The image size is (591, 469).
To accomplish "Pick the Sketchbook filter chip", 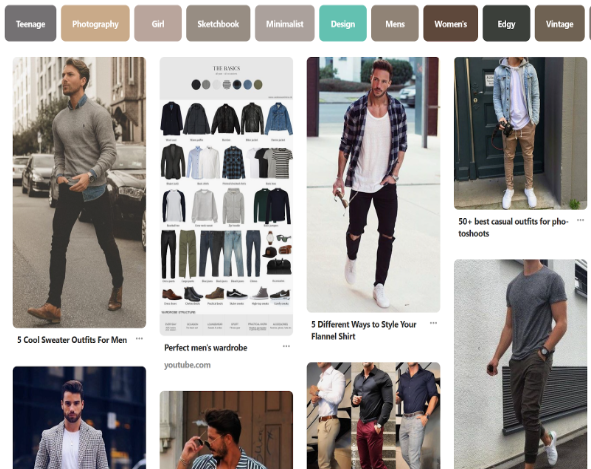I will tap(218, 23).
